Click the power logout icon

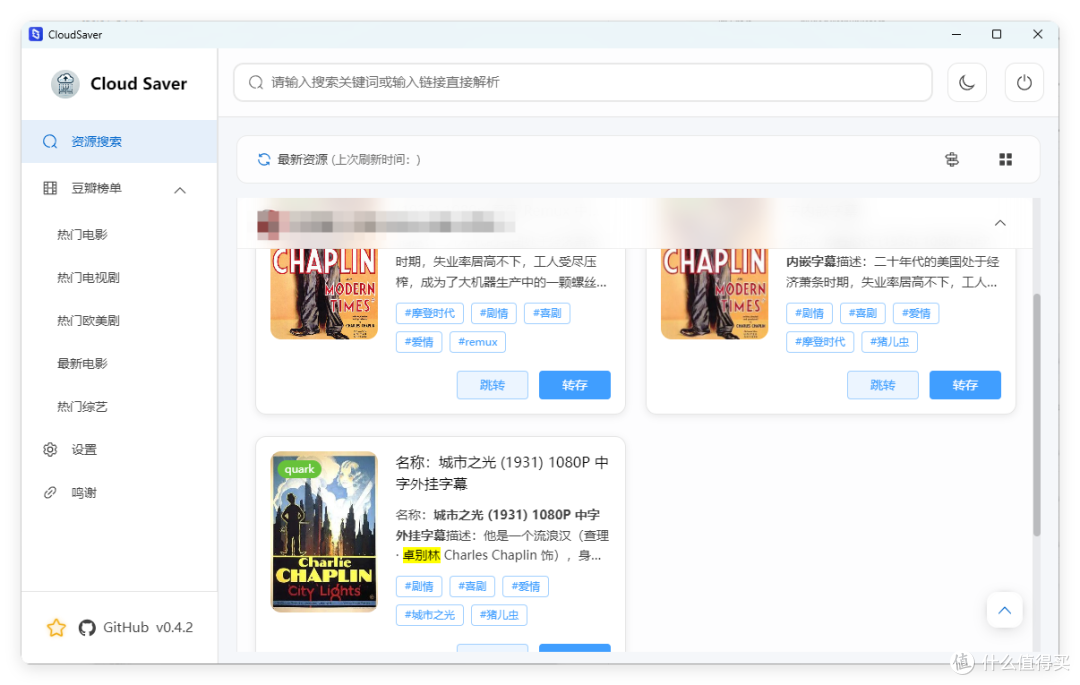(x=1024, y=83)
